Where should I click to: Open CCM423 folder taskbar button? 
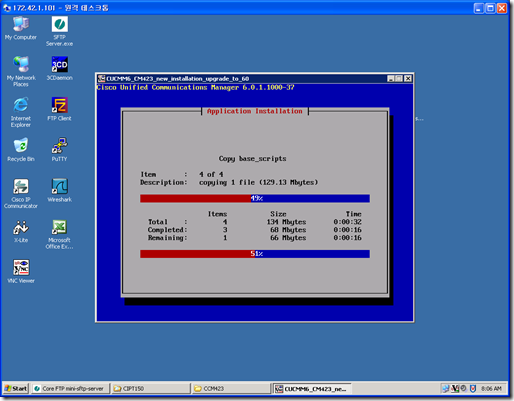(x=231, y=389)
